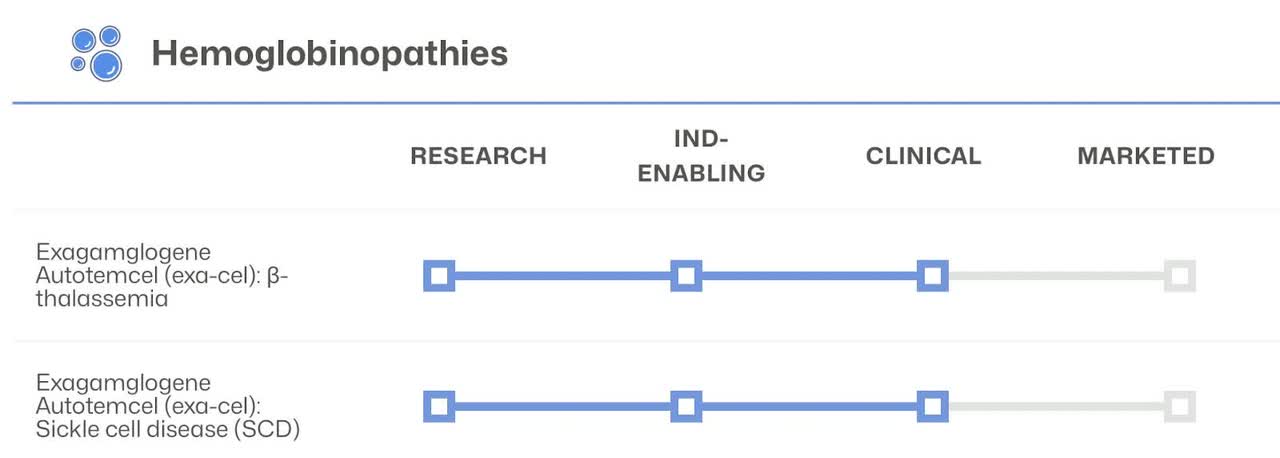Click the Sickle cell disease Research marker
The width and height of the screenshot is (1280, 458).
click(439, 406)
